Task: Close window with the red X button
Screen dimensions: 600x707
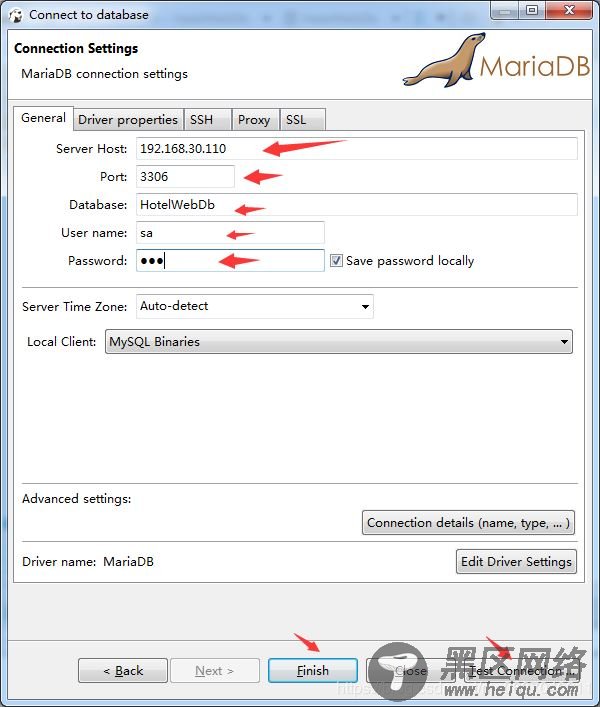Action: 569,11
